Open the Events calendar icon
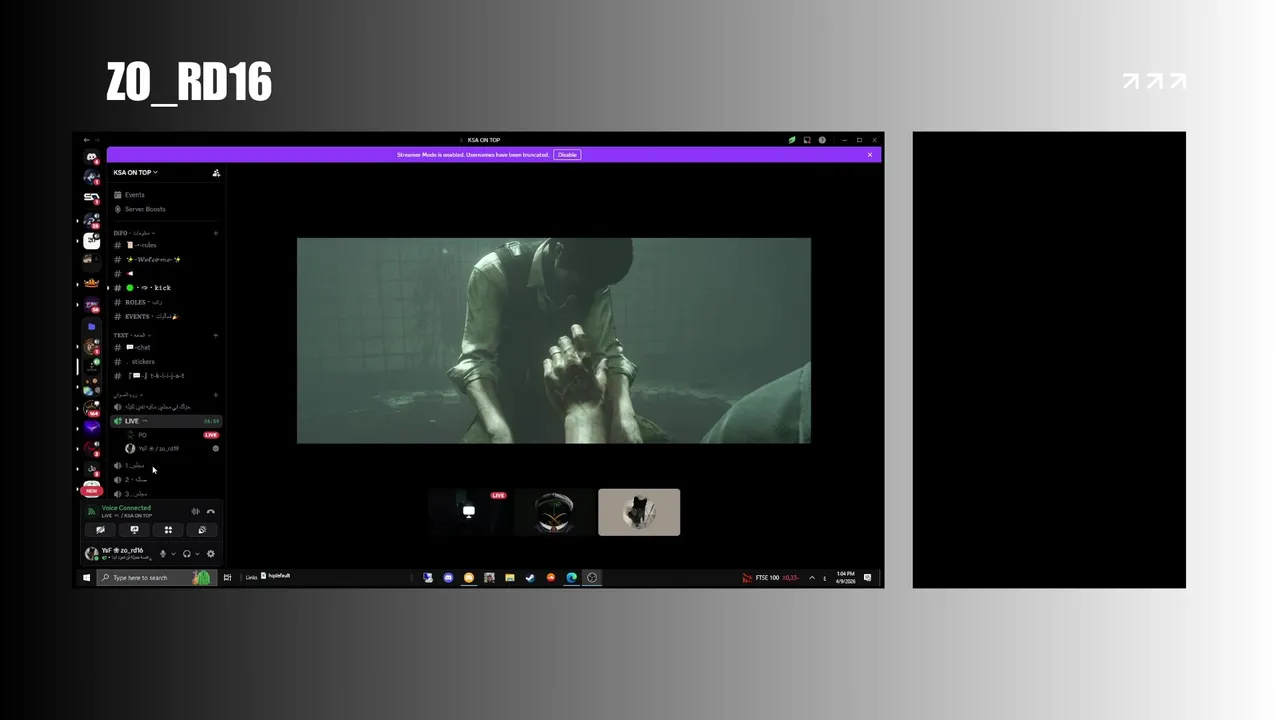Viewport: 1280px width, 720px height. coord(118,195)
